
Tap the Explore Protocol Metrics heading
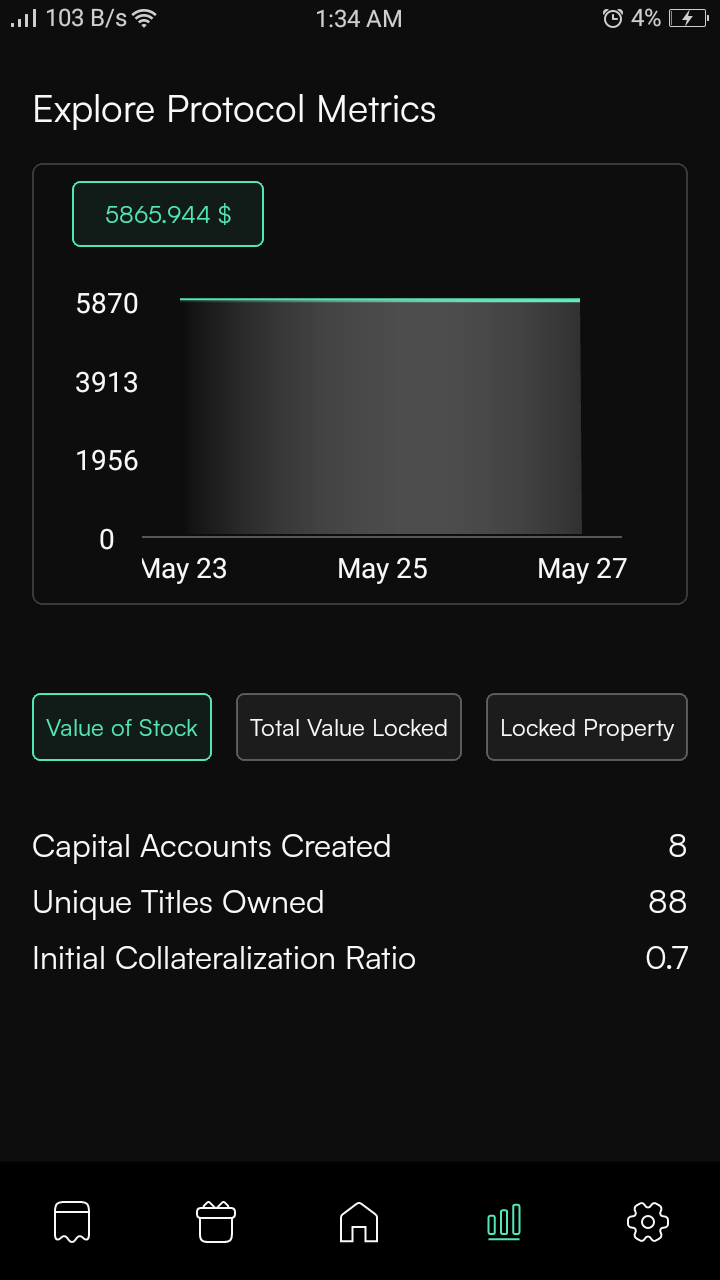(x=234, y=109)
